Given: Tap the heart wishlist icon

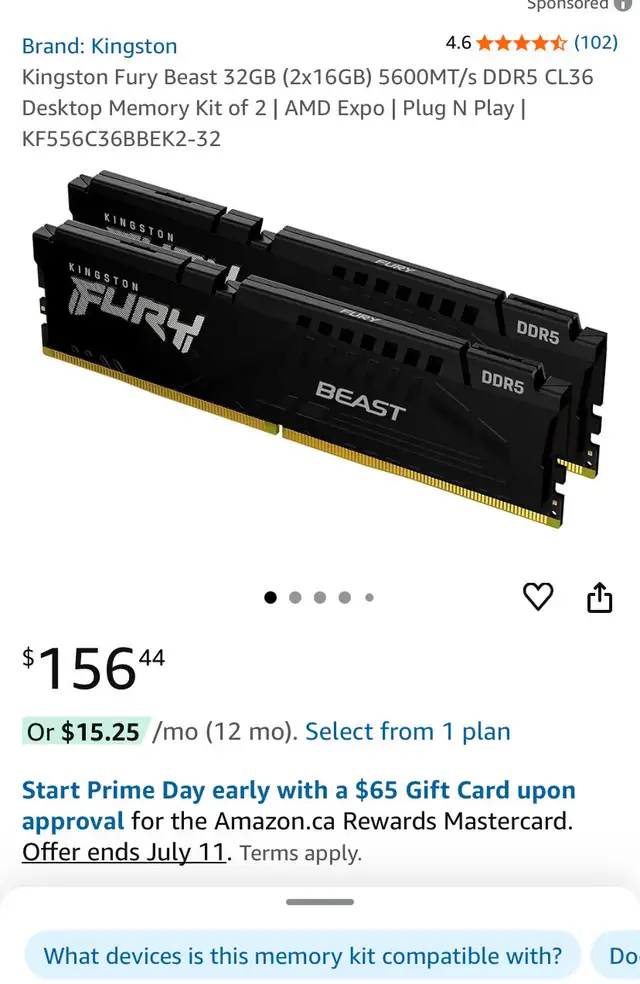Looking at the screenshot, I should point(538,596).
